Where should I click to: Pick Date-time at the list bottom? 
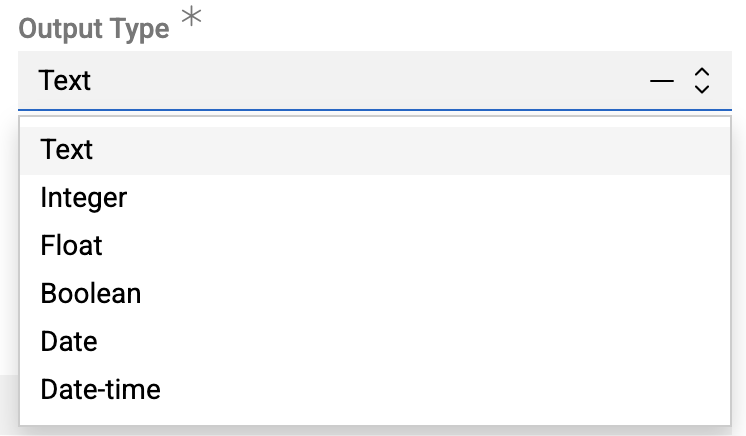100,389
